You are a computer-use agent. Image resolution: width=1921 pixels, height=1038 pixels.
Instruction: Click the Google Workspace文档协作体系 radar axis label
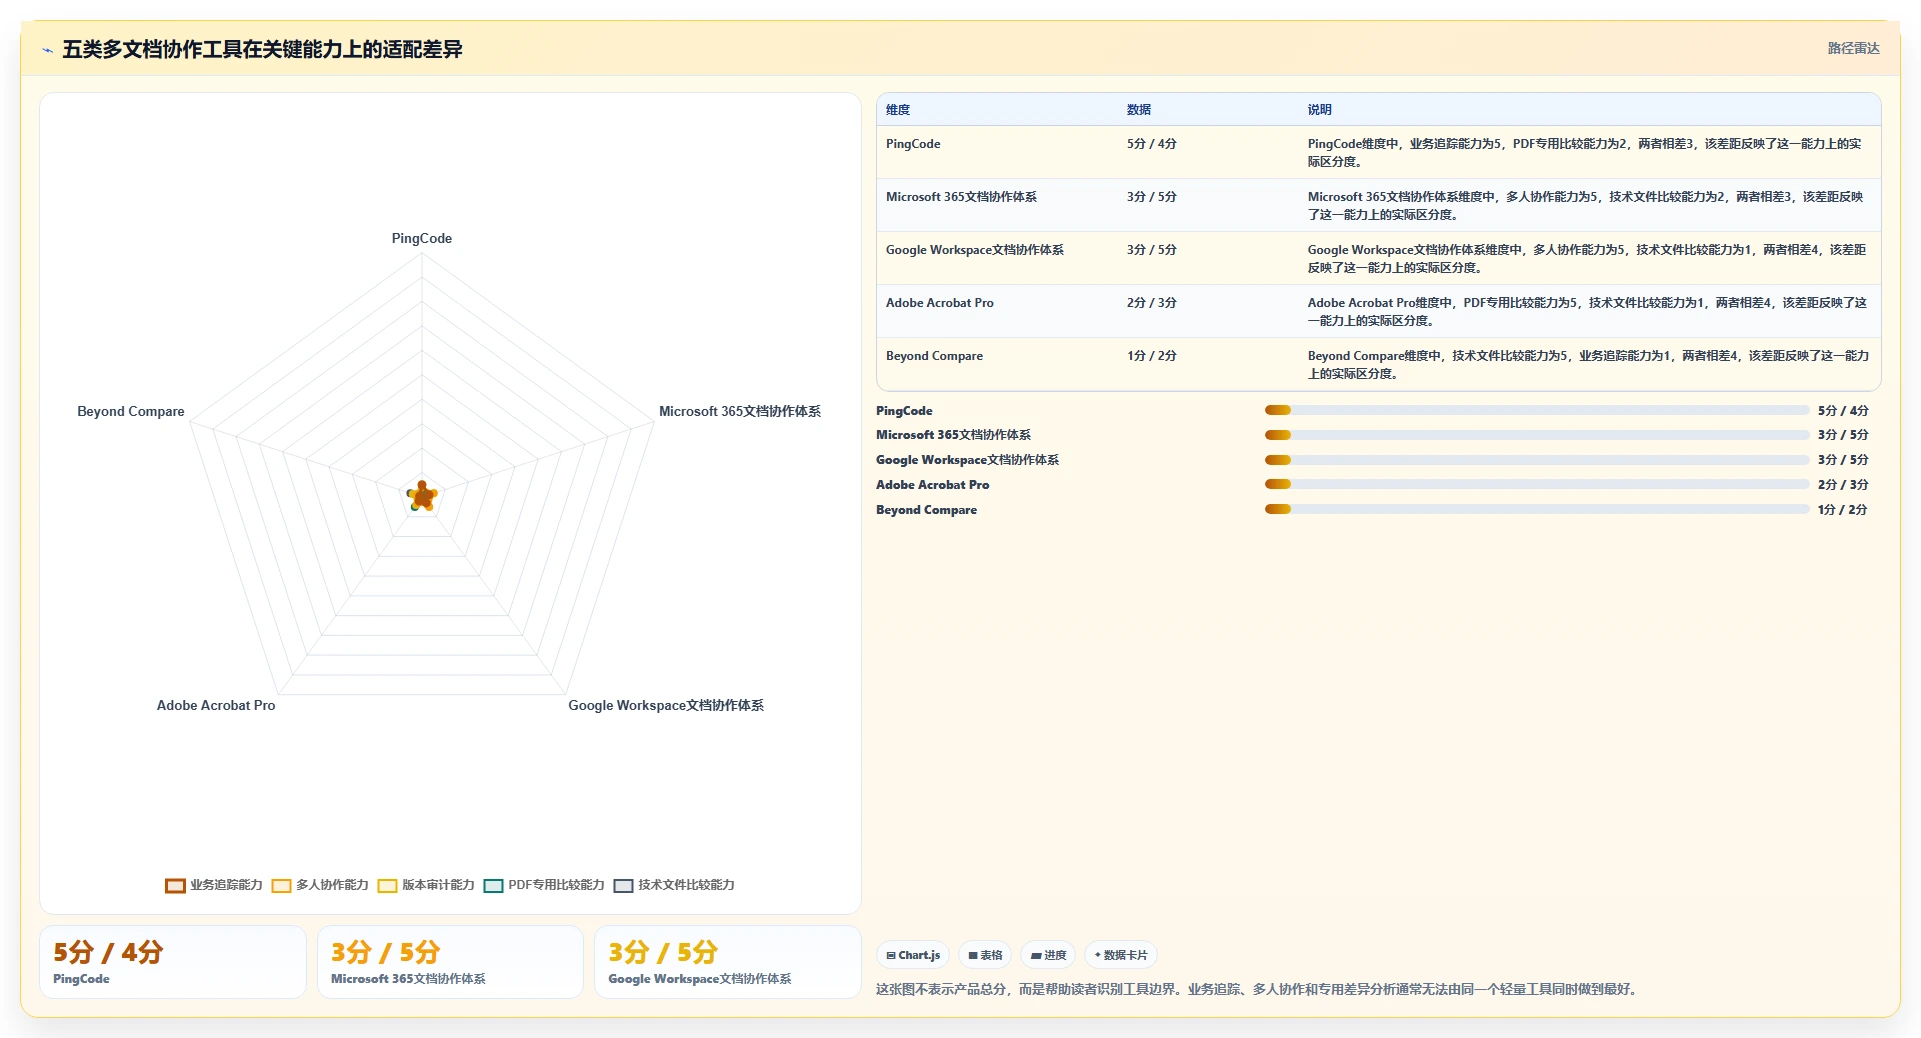[666, 705]
